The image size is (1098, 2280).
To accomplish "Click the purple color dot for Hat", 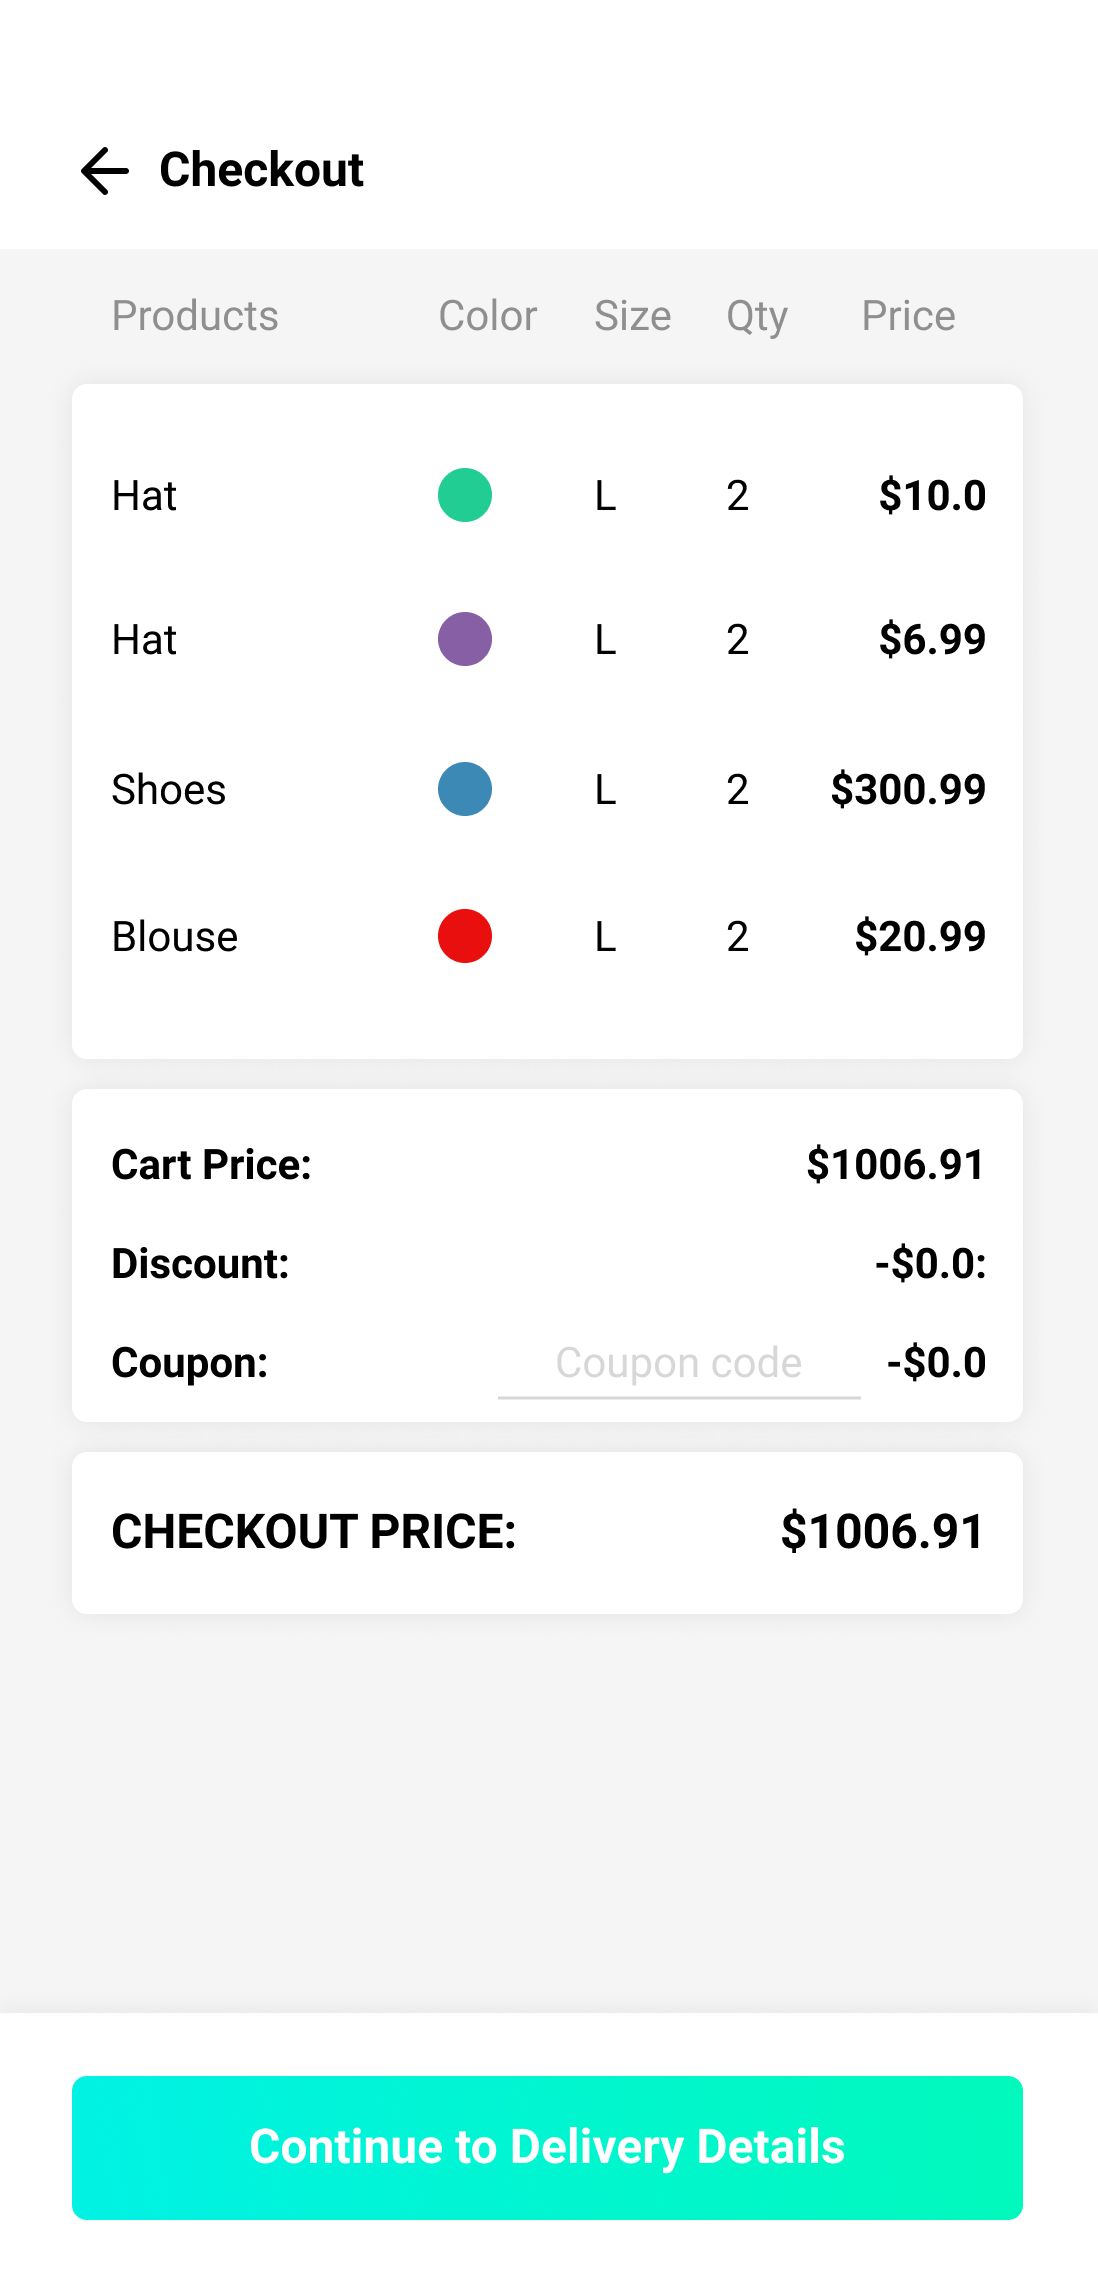I will point(465,639).
